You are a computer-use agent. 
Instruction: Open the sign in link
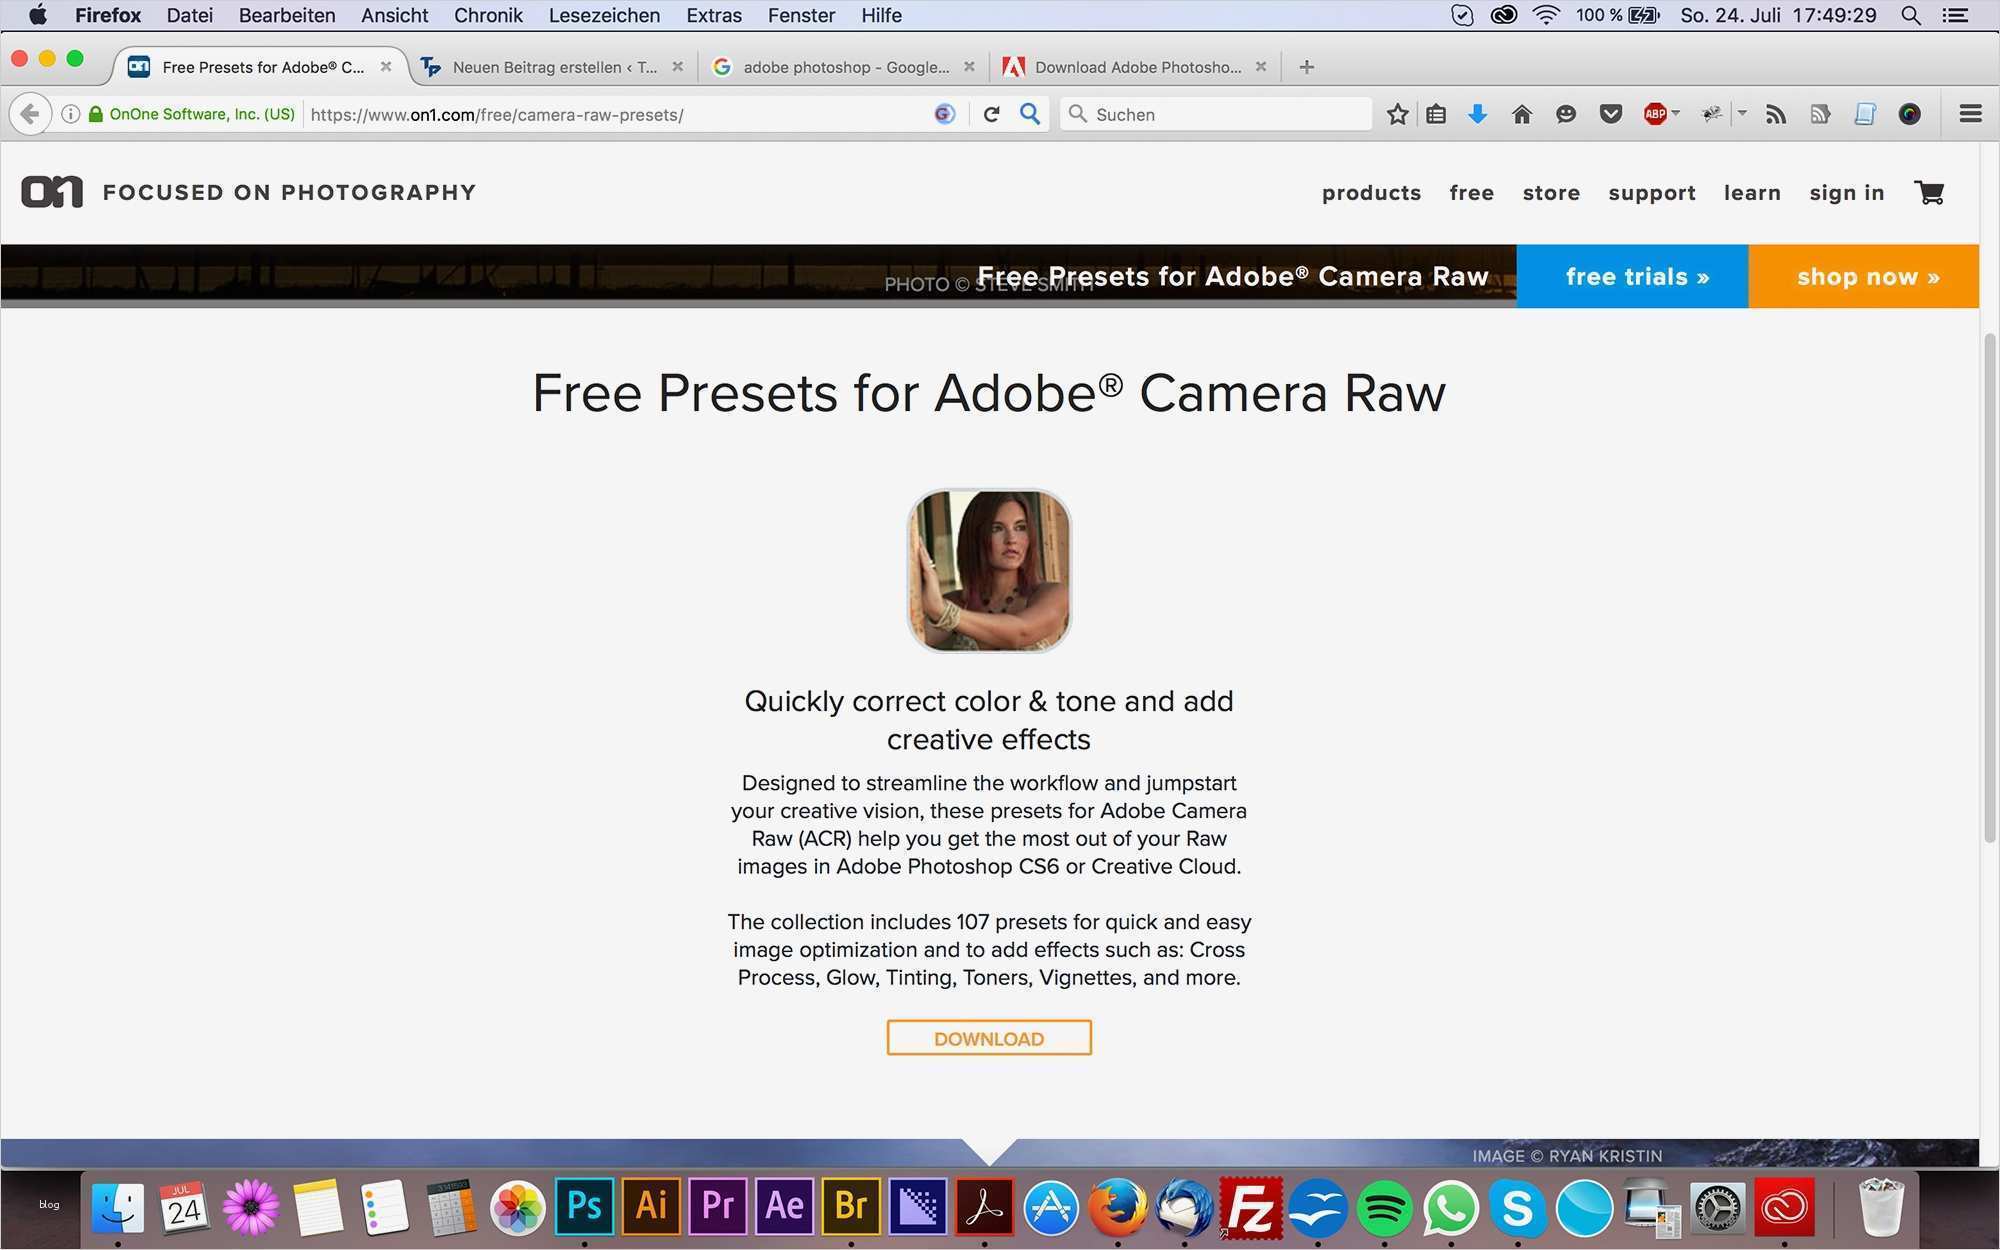[x=1846, y=193]
